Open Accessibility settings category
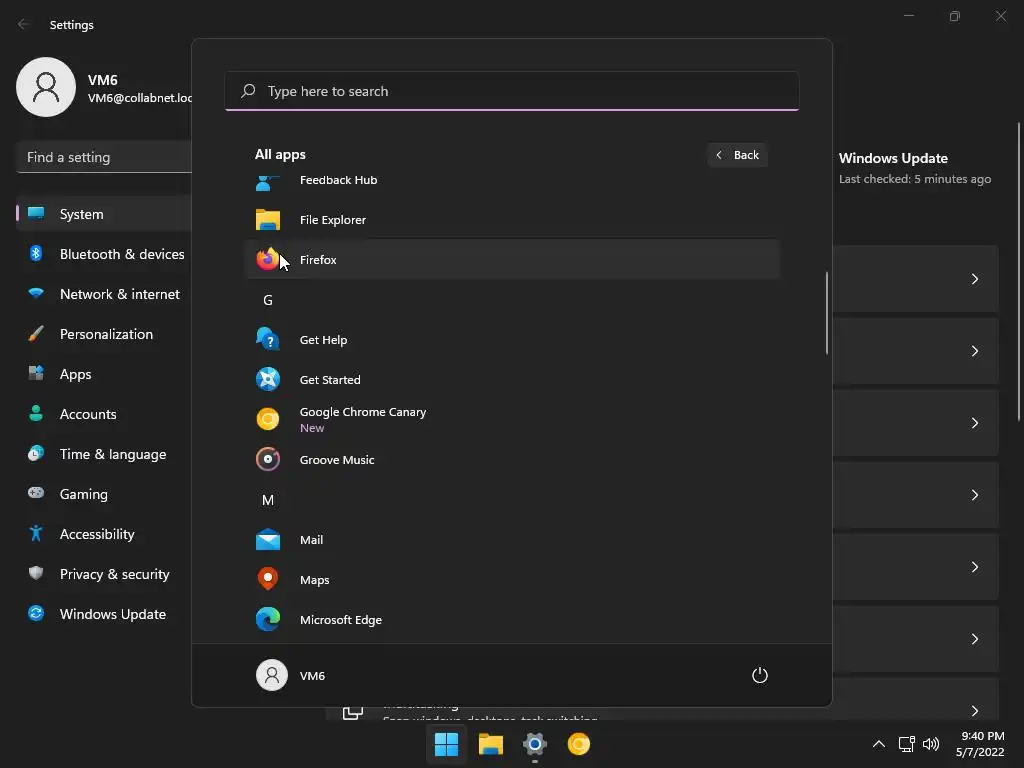This screenshot has height=768, width=1024. pos(104,534)
